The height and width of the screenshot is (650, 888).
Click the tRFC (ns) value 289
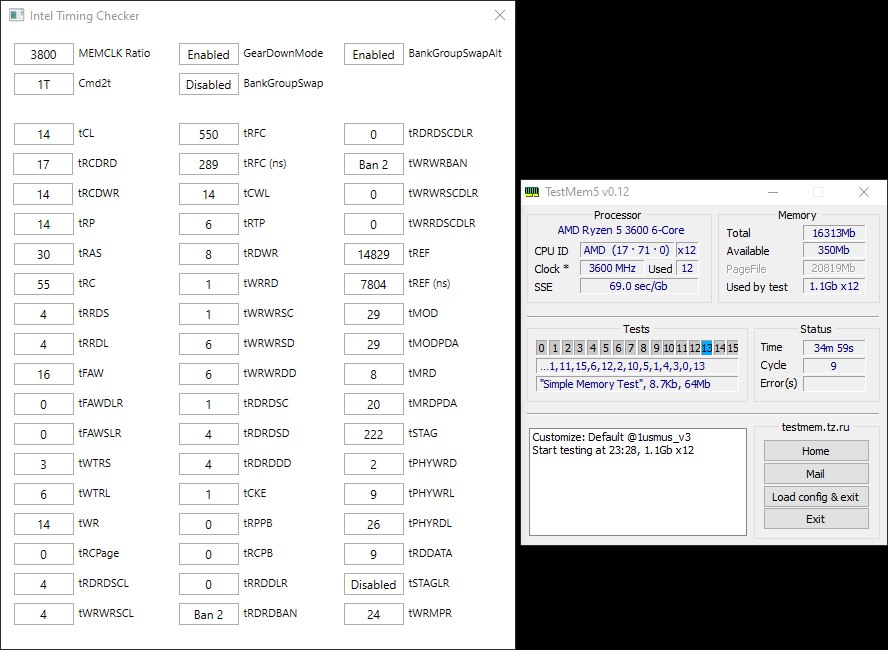tap(208, 164)
